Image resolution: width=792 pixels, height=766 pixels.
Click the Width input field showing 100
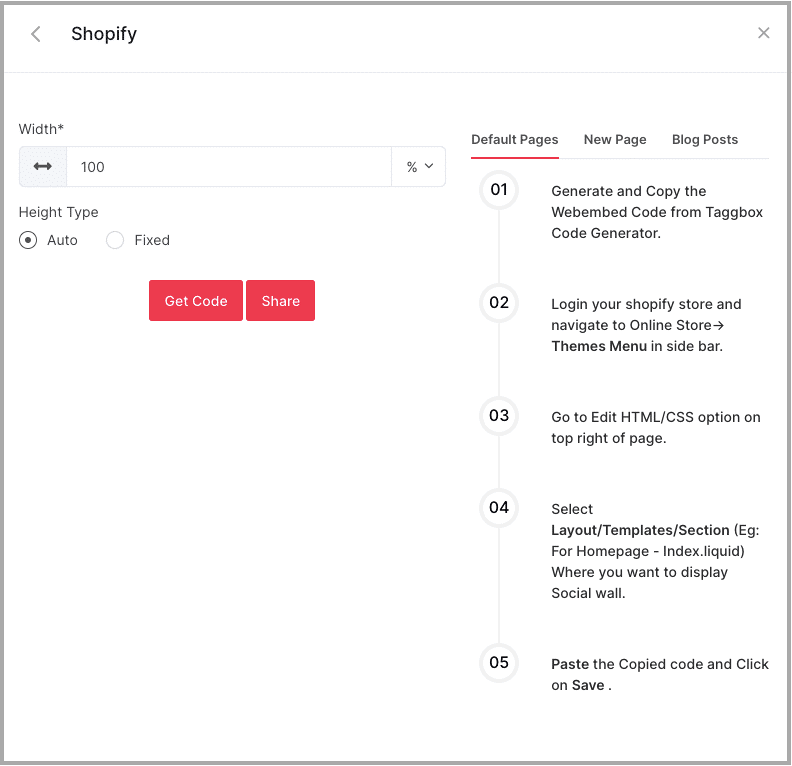[228, 167]
